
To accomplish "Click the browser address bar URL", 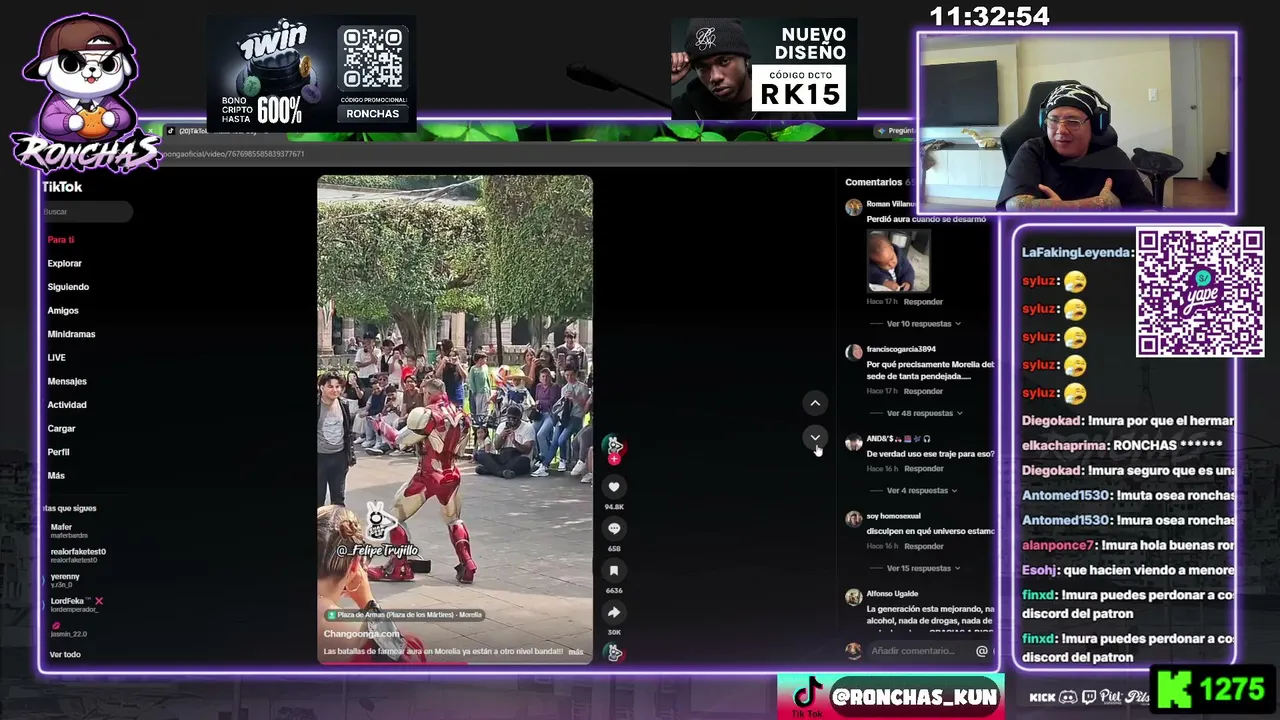I will [x=234, y=154].
